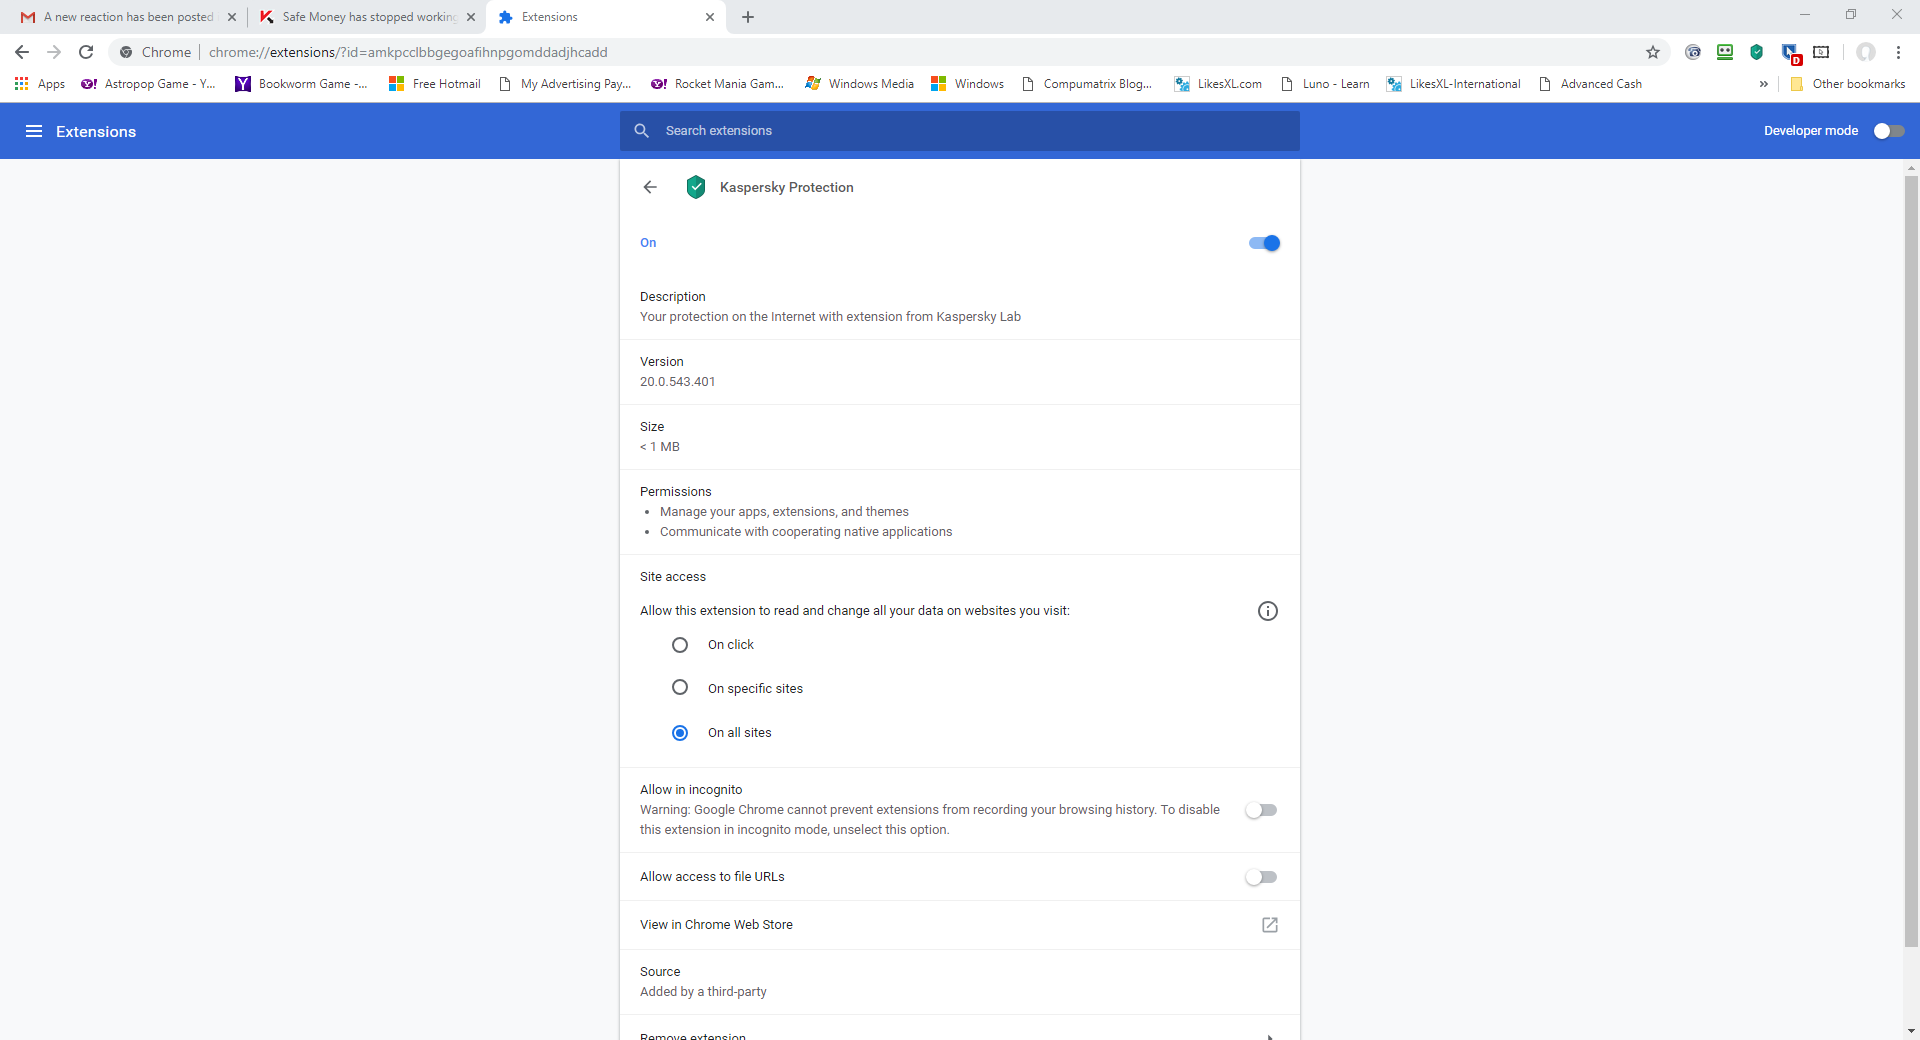Close the Gmail new reaction tab
This screenshot has width=1920, height=1040.
(x=232, y=17)
